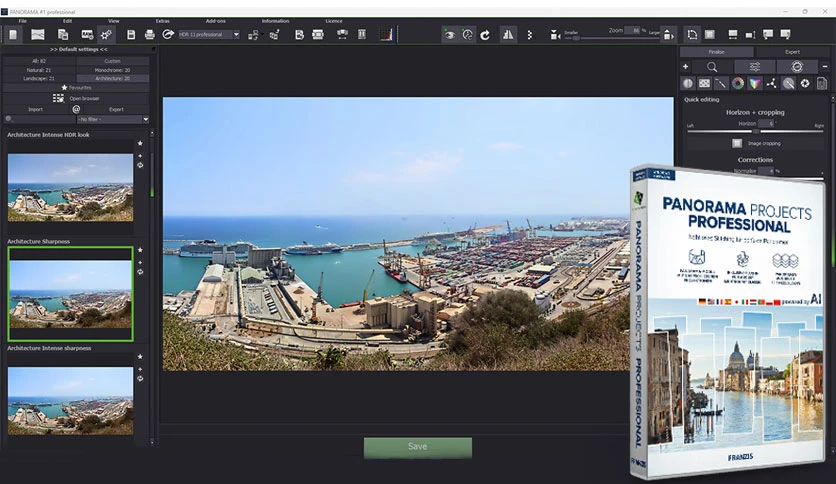
Task: Click the print icon in the toolbar
Action: click(150, 35)
